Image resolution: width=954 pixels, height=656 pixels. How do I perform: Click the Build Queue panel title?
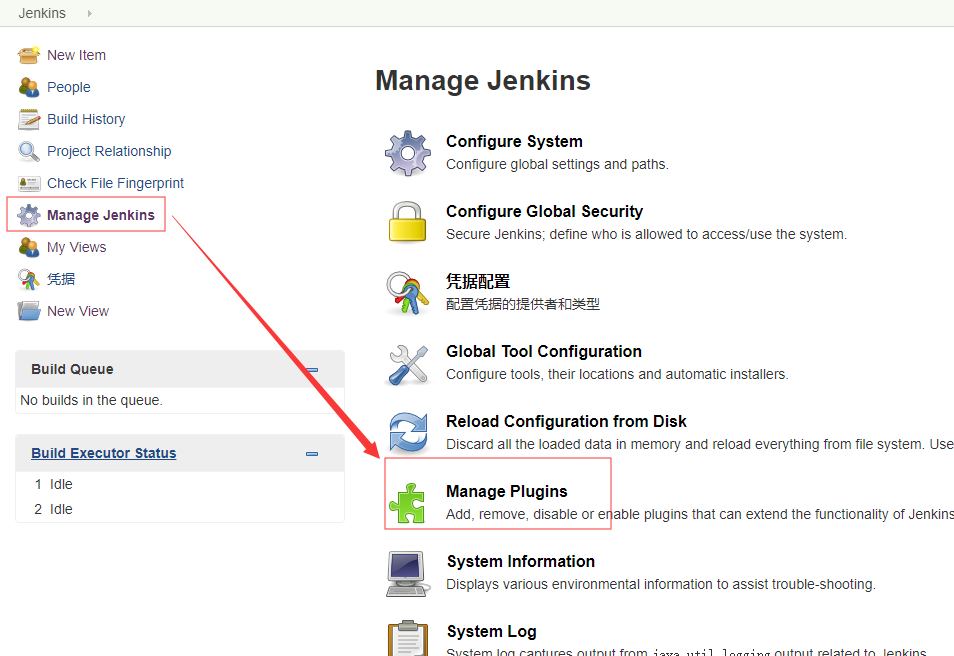[72, 369]
